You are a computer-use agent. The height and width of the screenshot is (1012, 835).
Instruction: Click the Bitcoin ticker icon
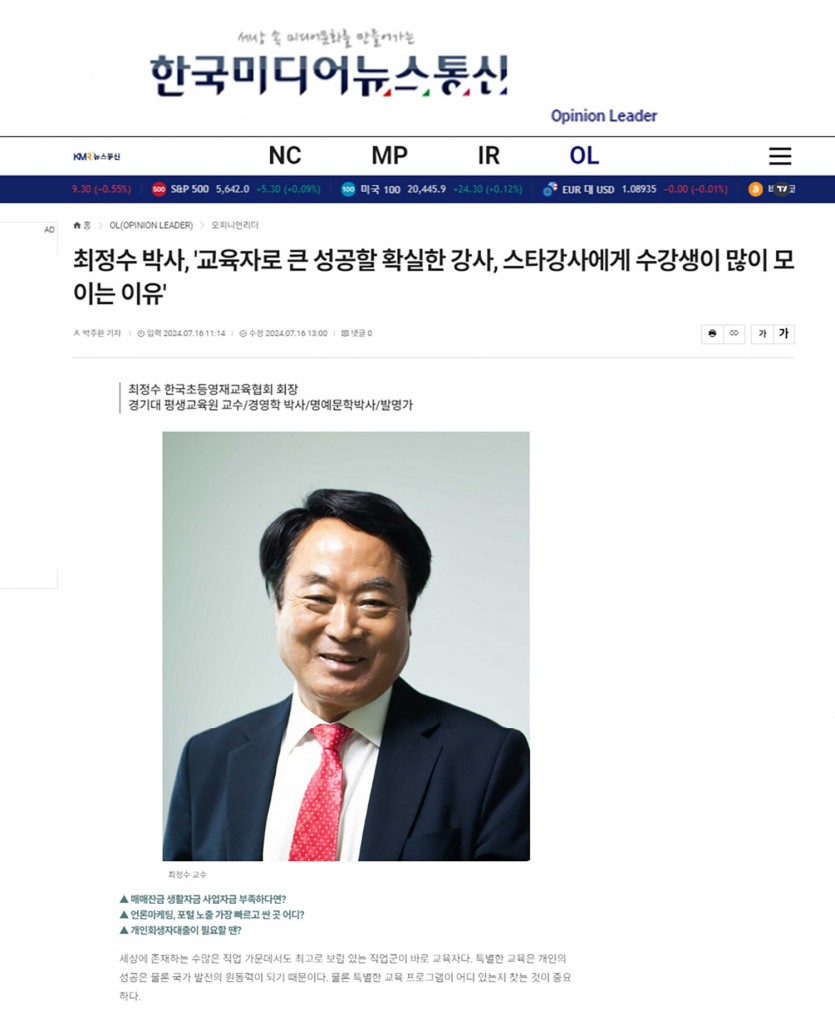coord(755,189)
